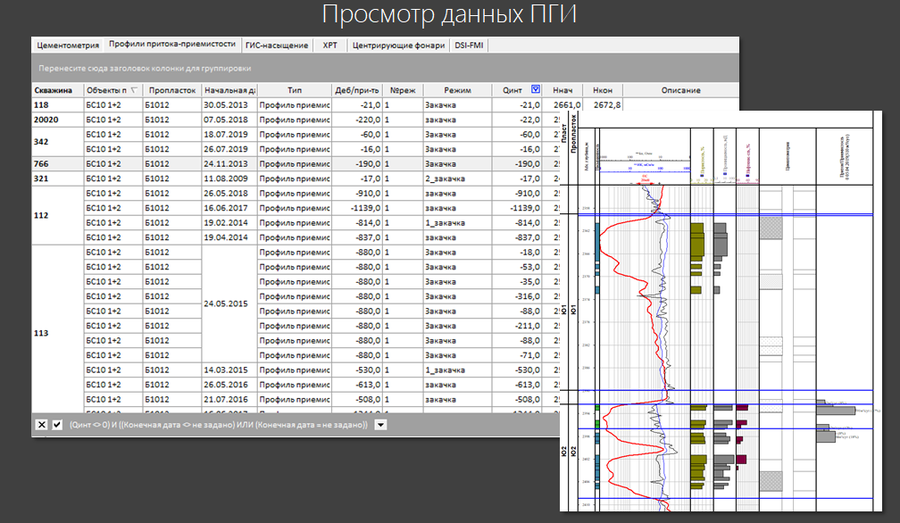The width and height of the screenshot is (900, 523).
Task: Click the Деб/при-ть column header
Action: click(x=357, y=90)
